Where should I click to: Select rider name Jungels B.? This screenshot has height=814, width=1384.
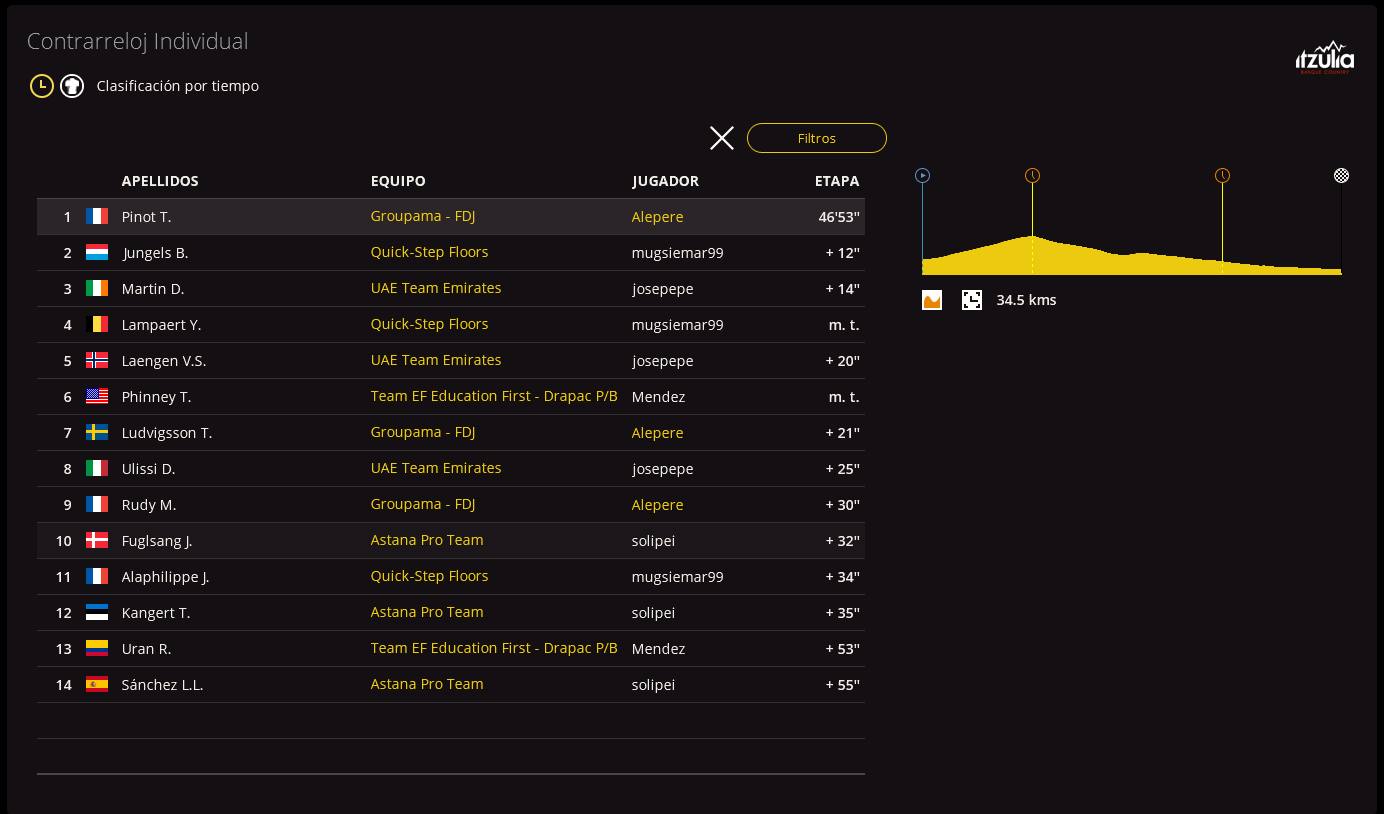[155, 253]
